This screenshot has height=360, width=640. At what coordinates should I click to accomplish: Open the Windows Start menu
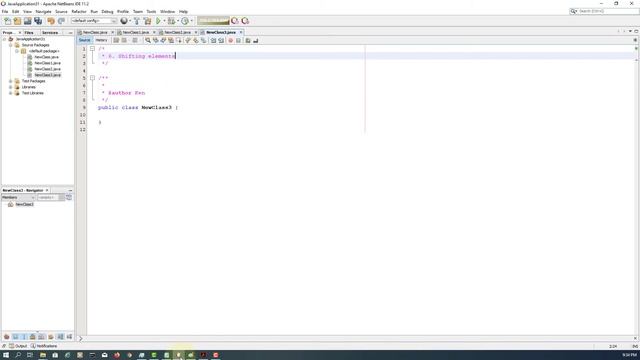coord(6,355)
